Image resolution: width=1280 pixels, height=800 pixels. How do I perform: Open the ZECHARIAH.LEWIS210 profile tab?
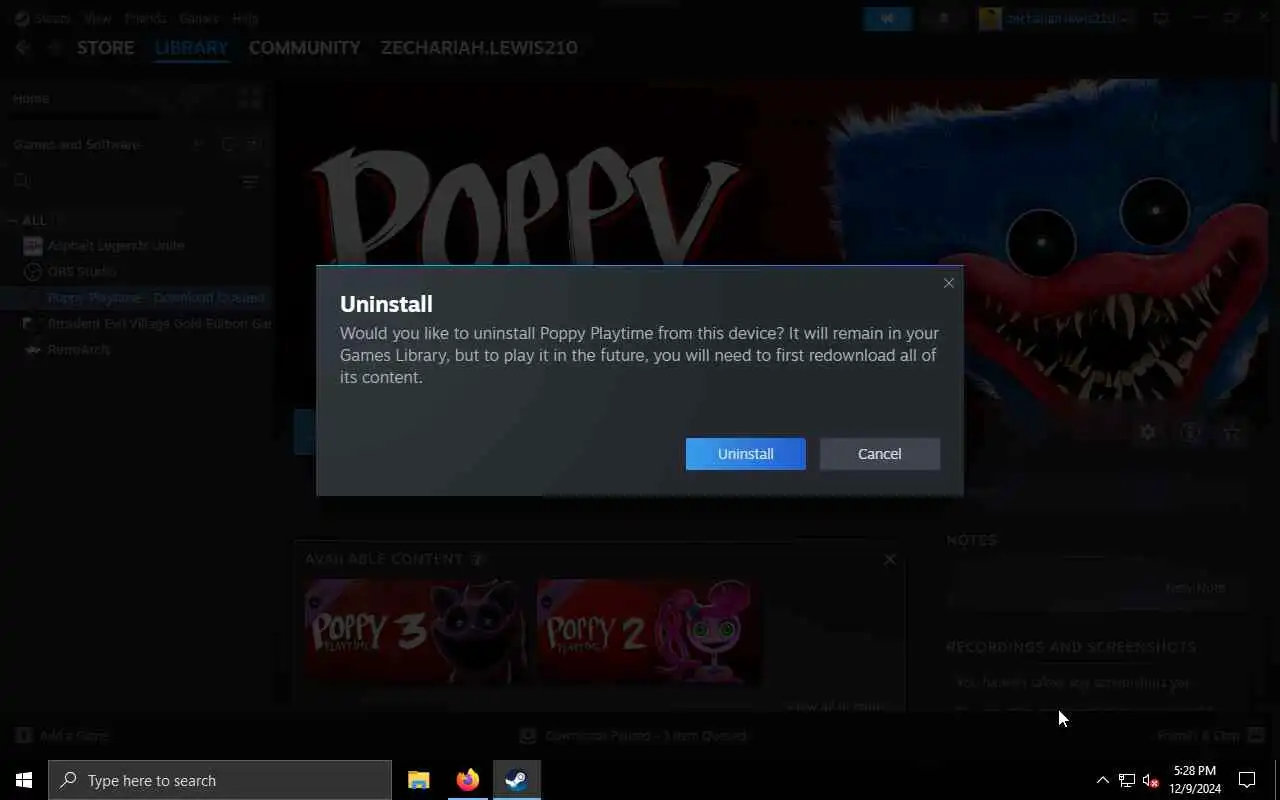(x=479, y=47)
